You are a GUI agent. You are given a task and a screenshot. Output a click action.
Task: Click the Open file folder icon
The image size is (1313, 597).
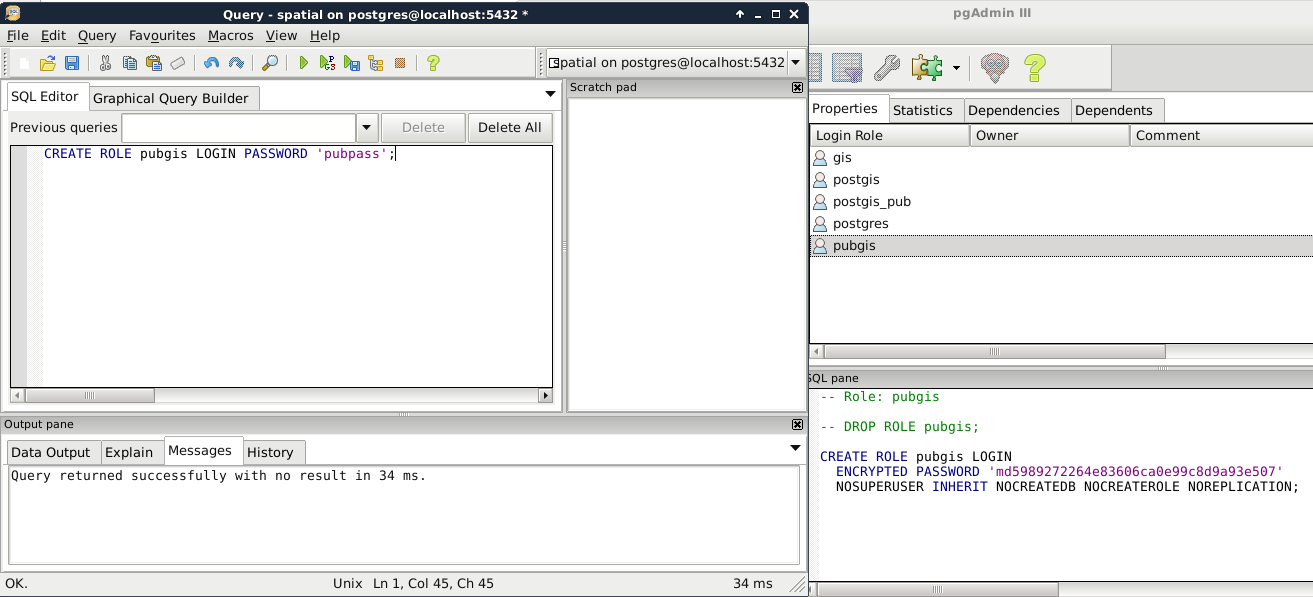click(x=47, y=63)
